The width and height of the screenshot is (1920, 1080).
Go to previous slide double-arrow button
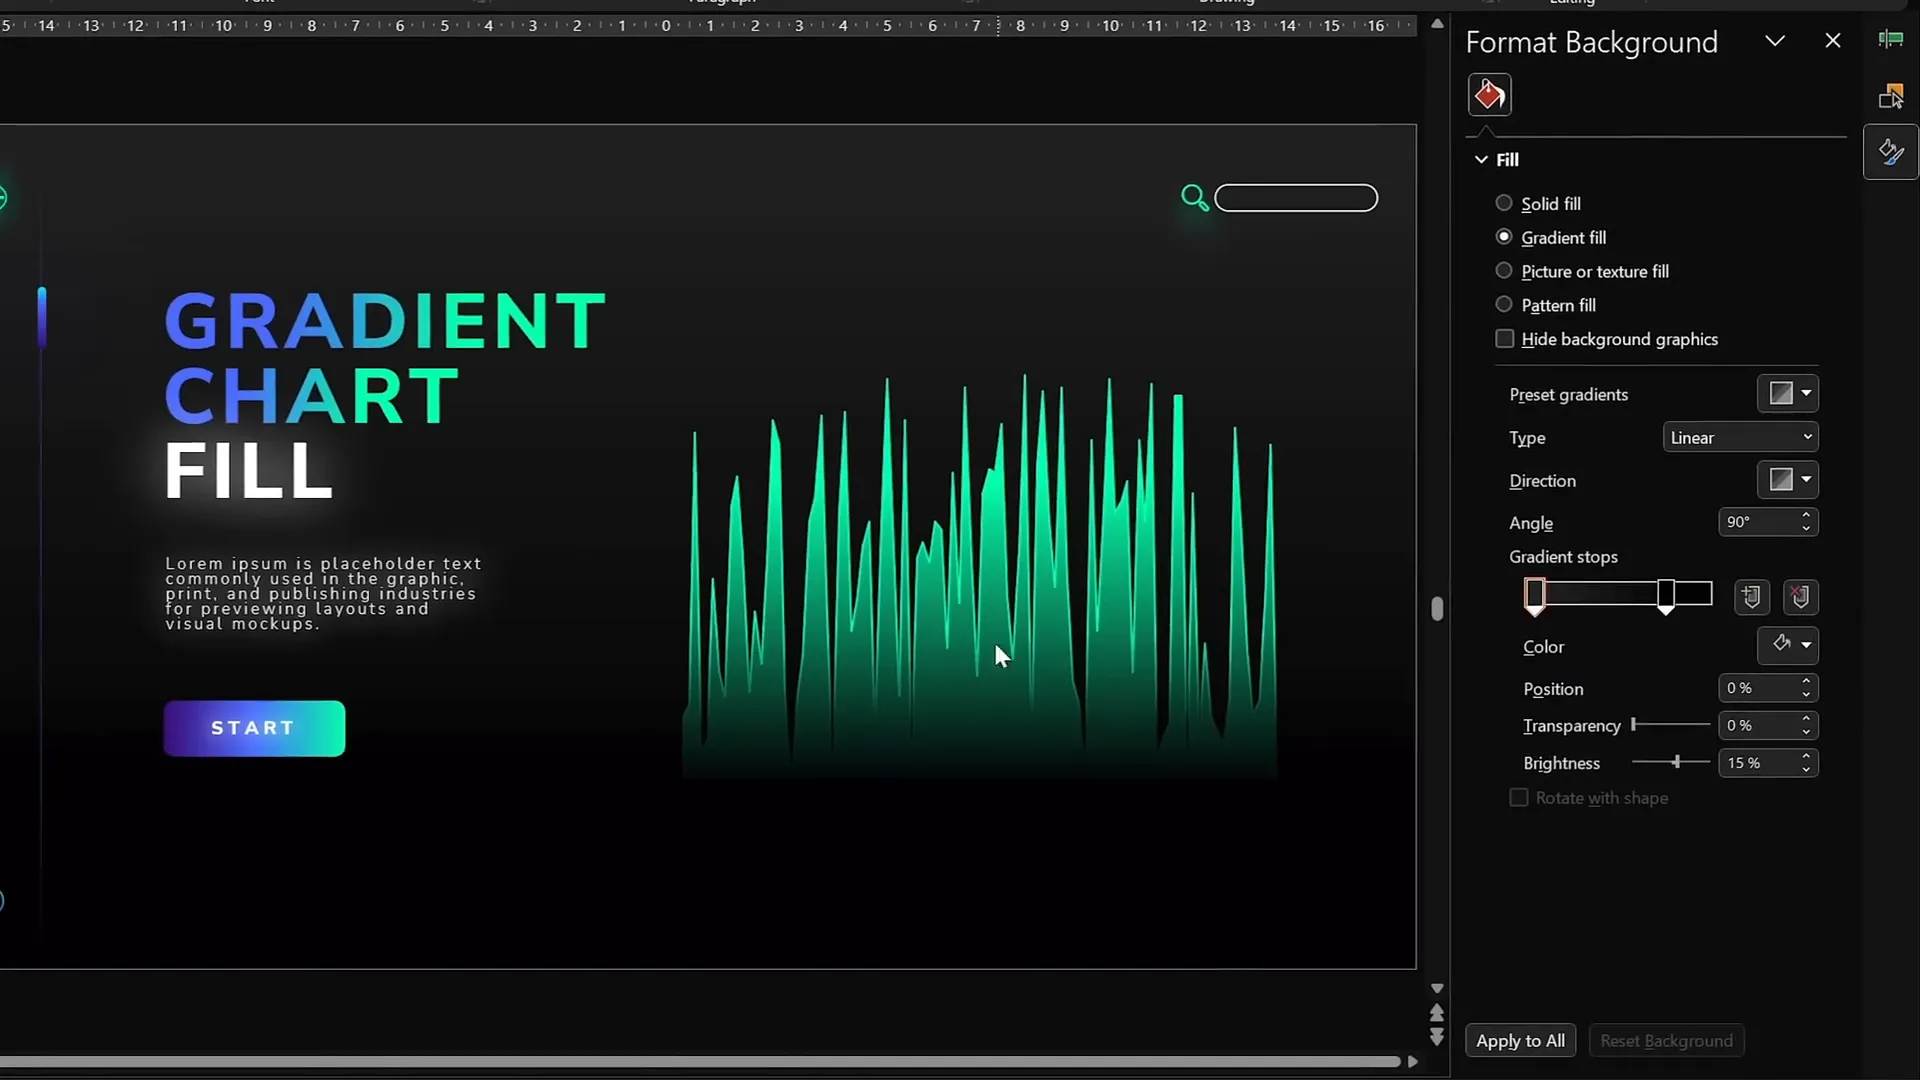[1437, 1013]
